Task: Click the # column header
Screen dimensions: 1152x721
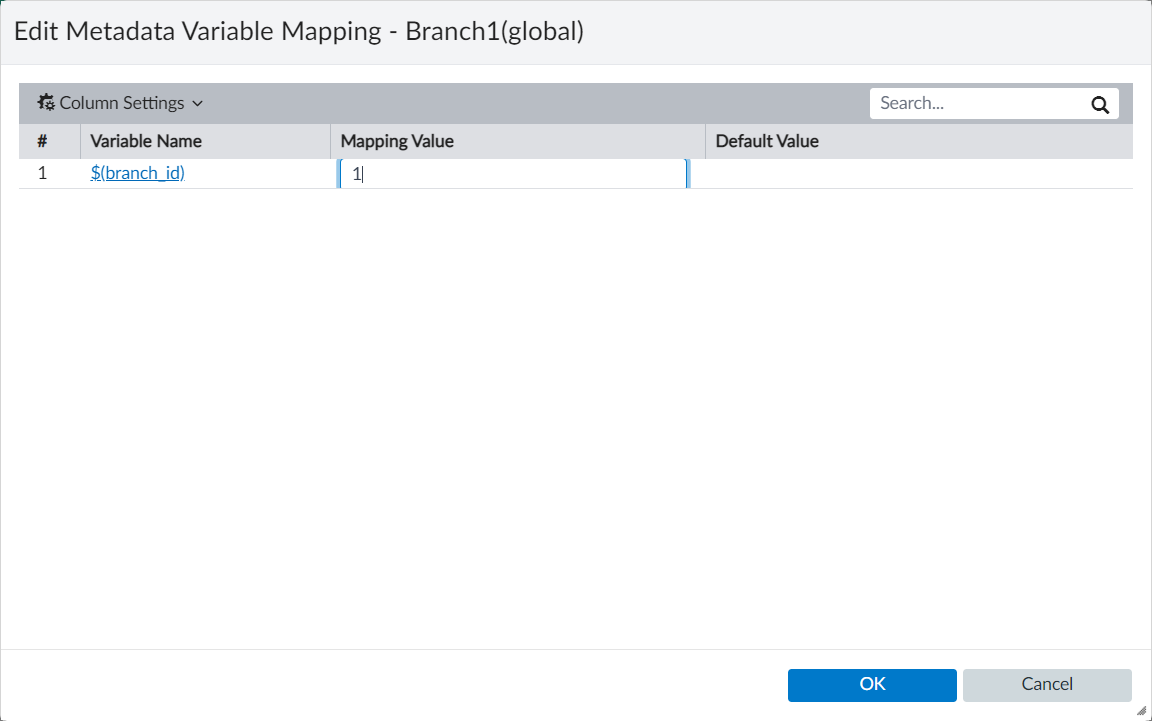Action: pos(43,141)
